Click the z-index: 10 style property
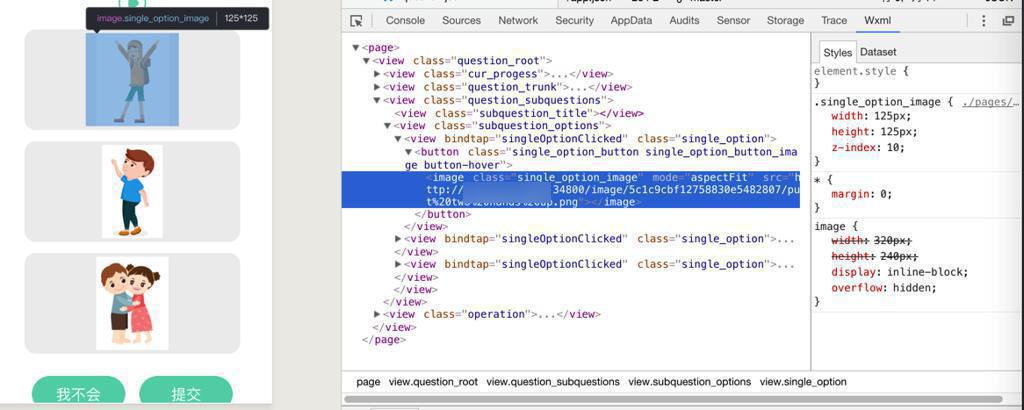The width and height of the screenshot is (1024, 410). pos(868,148)
